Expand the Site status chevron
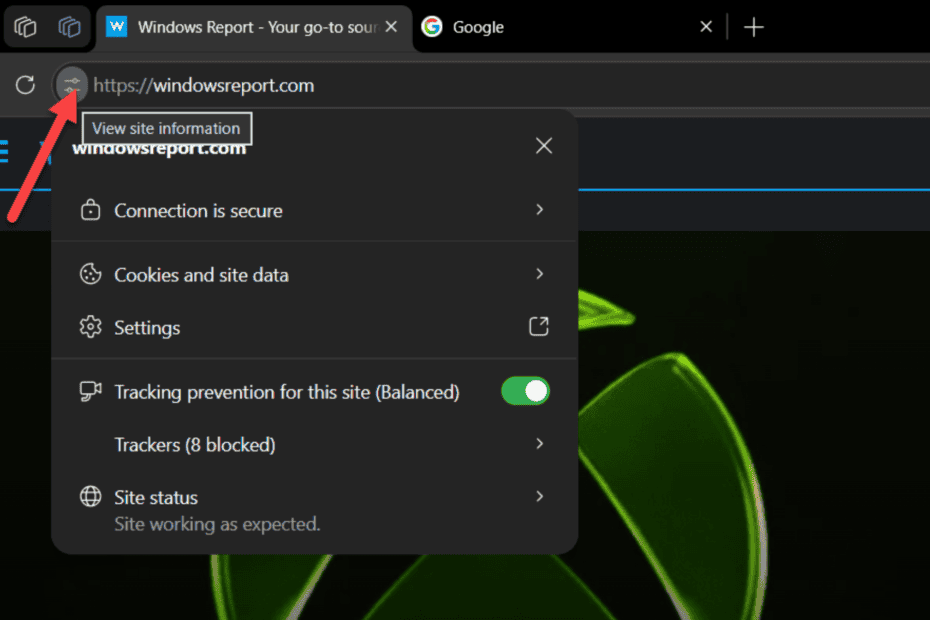This screenshot has width=930, height=620. pos(539,496)
